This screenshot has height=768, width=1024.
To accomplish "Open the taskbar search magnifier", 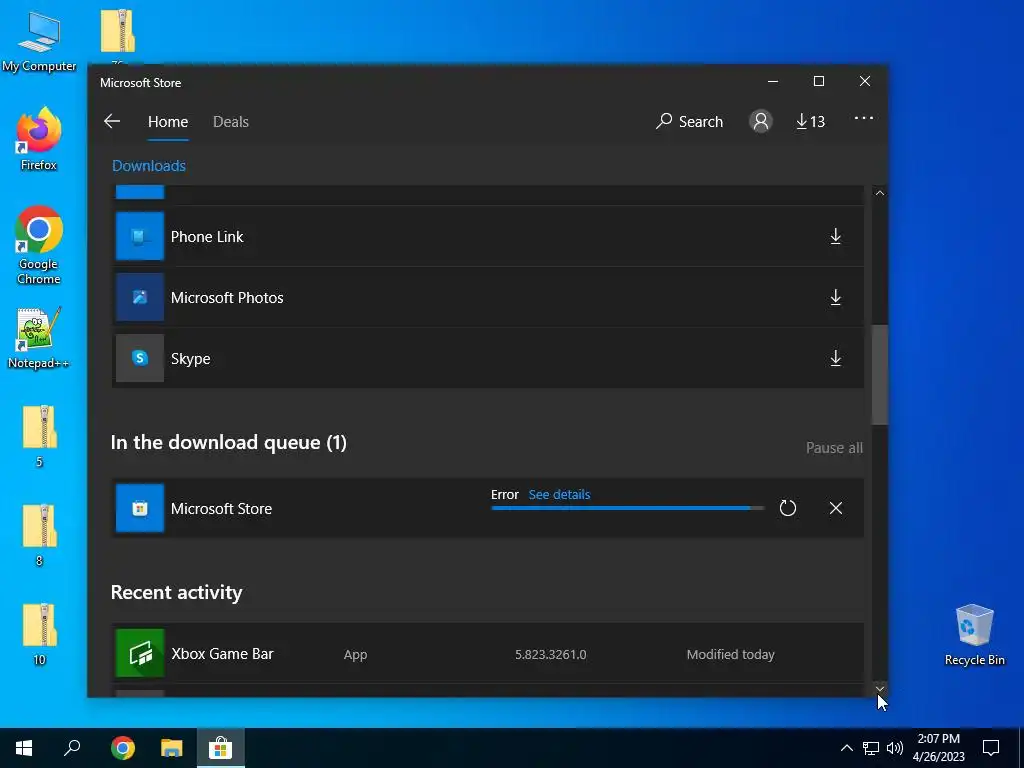I will click(72, 748).
